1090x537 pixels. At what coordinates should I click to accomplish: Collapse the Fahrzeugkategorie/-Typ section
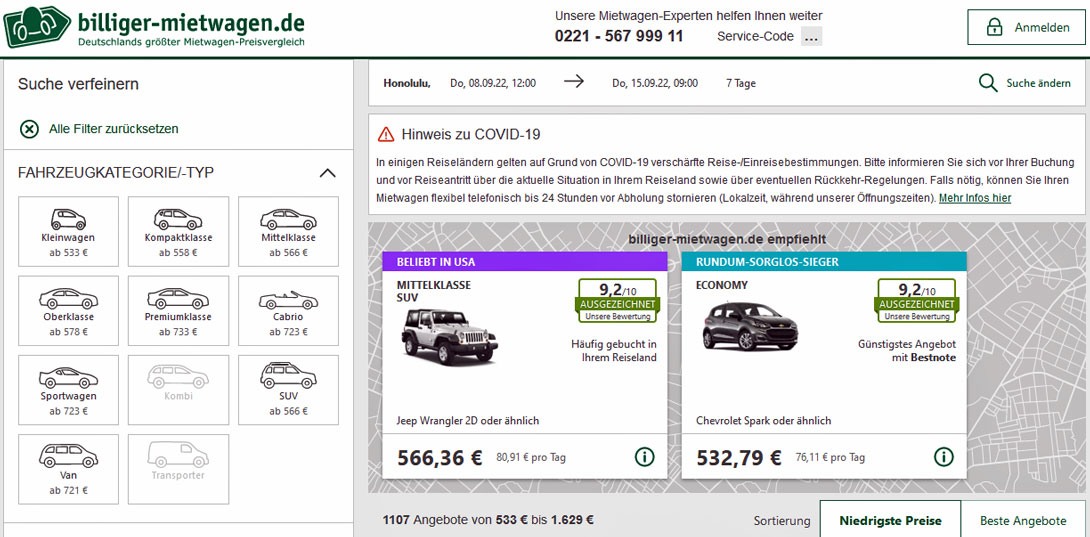pos(327,173)
